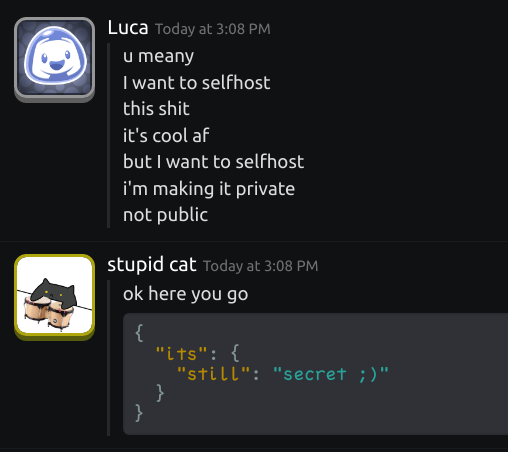The width and height of the screenshot is (508, 452).
Task: Select the 'ok here you go' message
Action: (186, 294)
